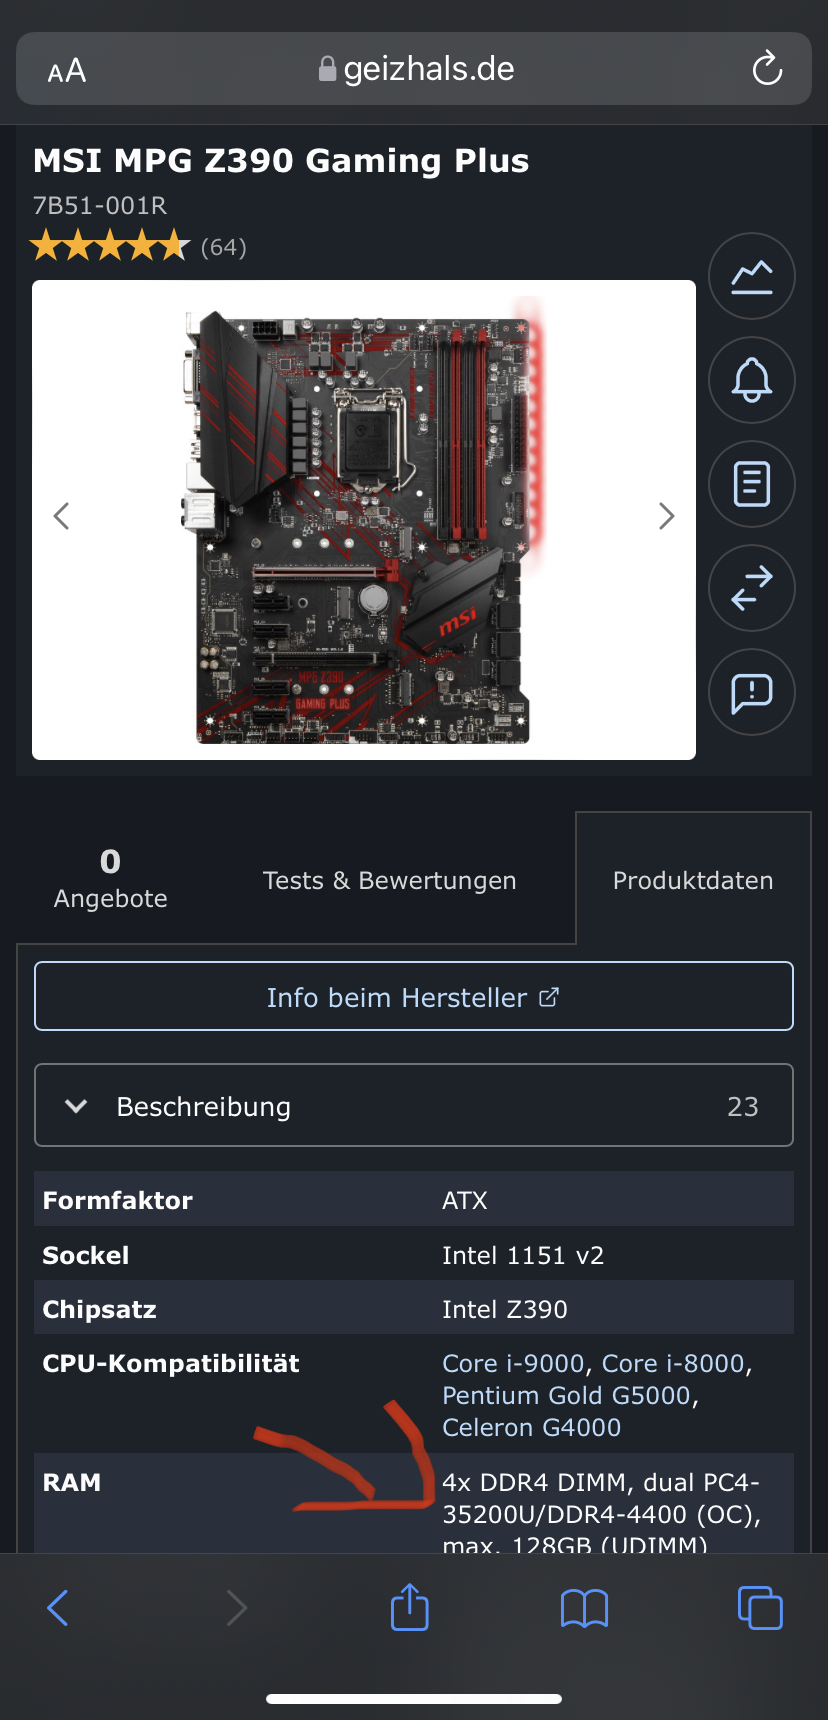Switch to Angebote tab
Image resolution: width=828 pixels, height=1720 pixels.
coord(111,879)
